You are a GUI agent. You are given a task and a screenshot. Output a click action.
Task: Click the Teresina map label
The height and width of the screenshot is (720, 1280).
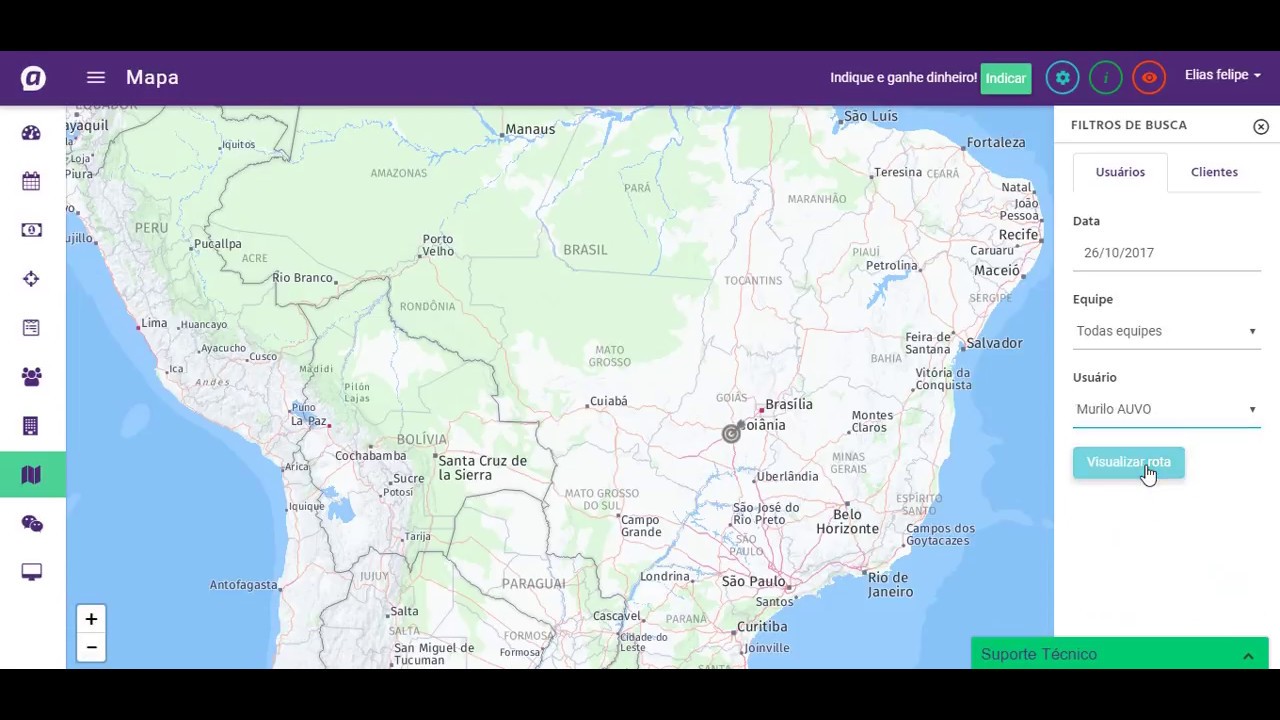pos(898,172)
